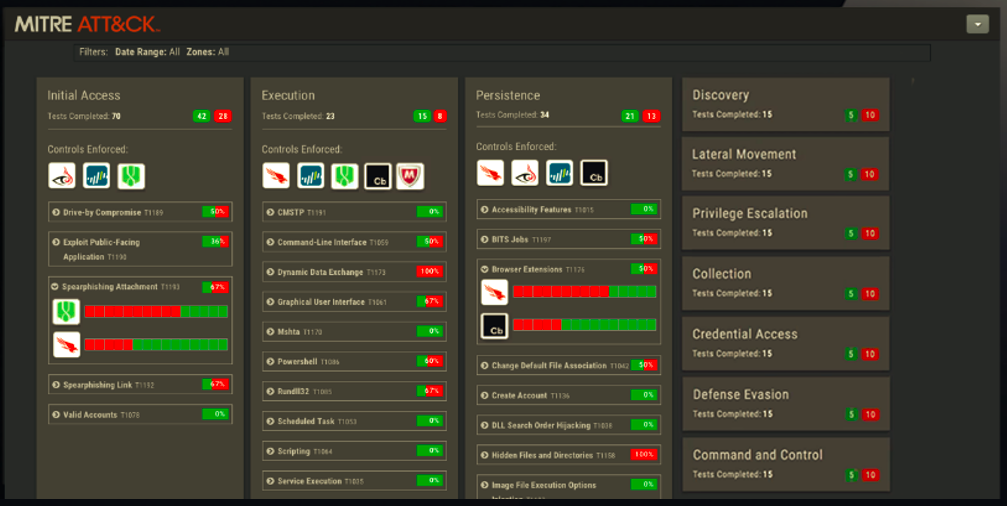Click the green 42 badge in Initial Access

202,116
